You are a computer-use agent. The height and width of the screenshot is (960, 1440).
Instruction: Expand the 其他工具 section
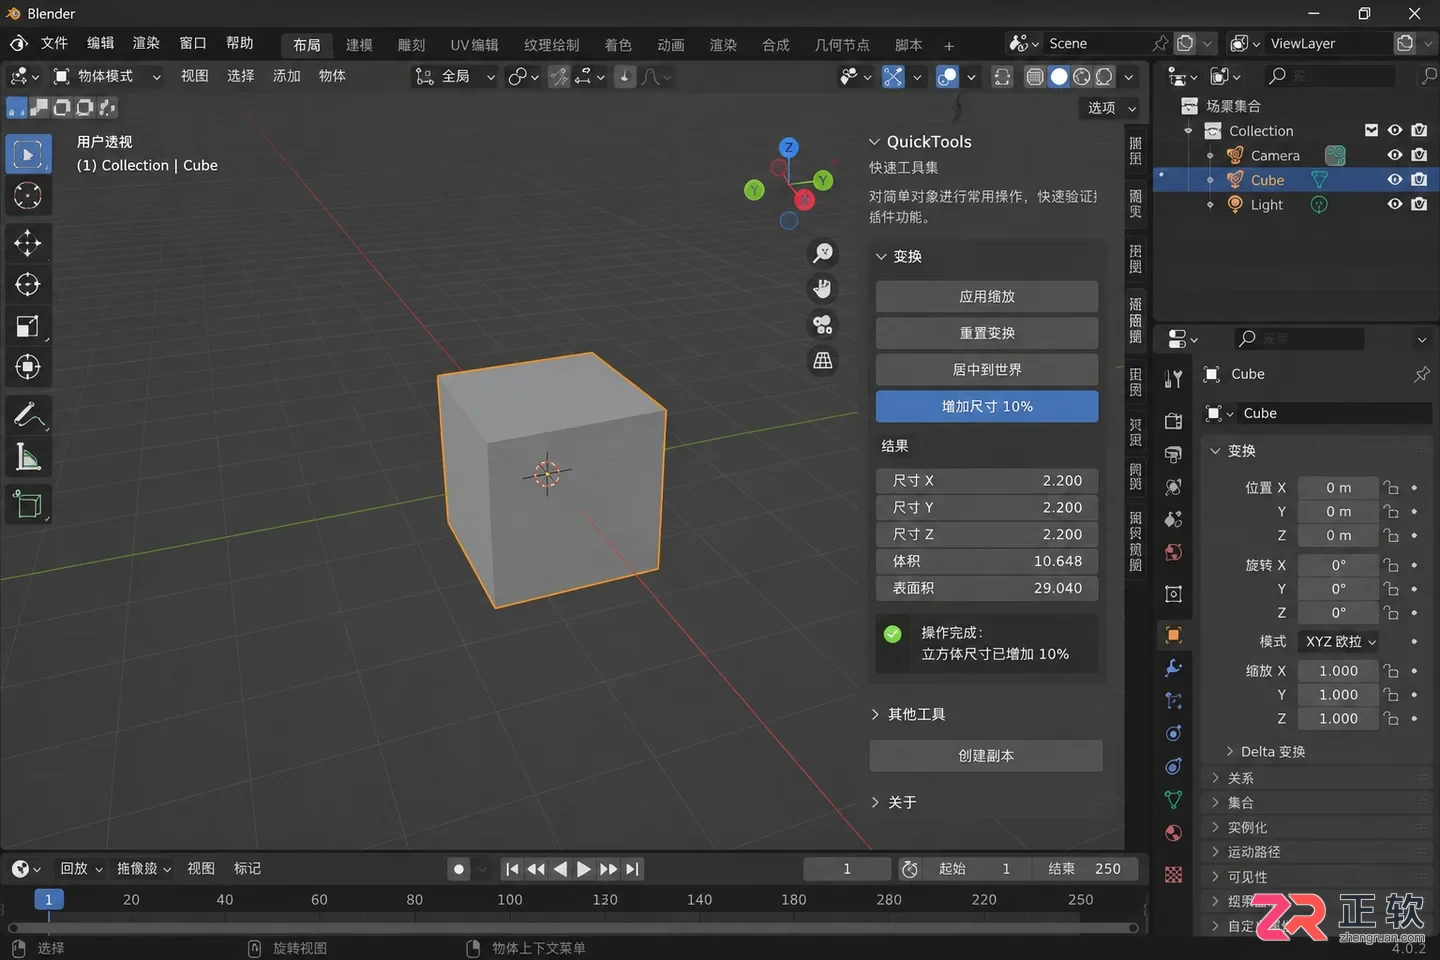click(x=908, y=715)
